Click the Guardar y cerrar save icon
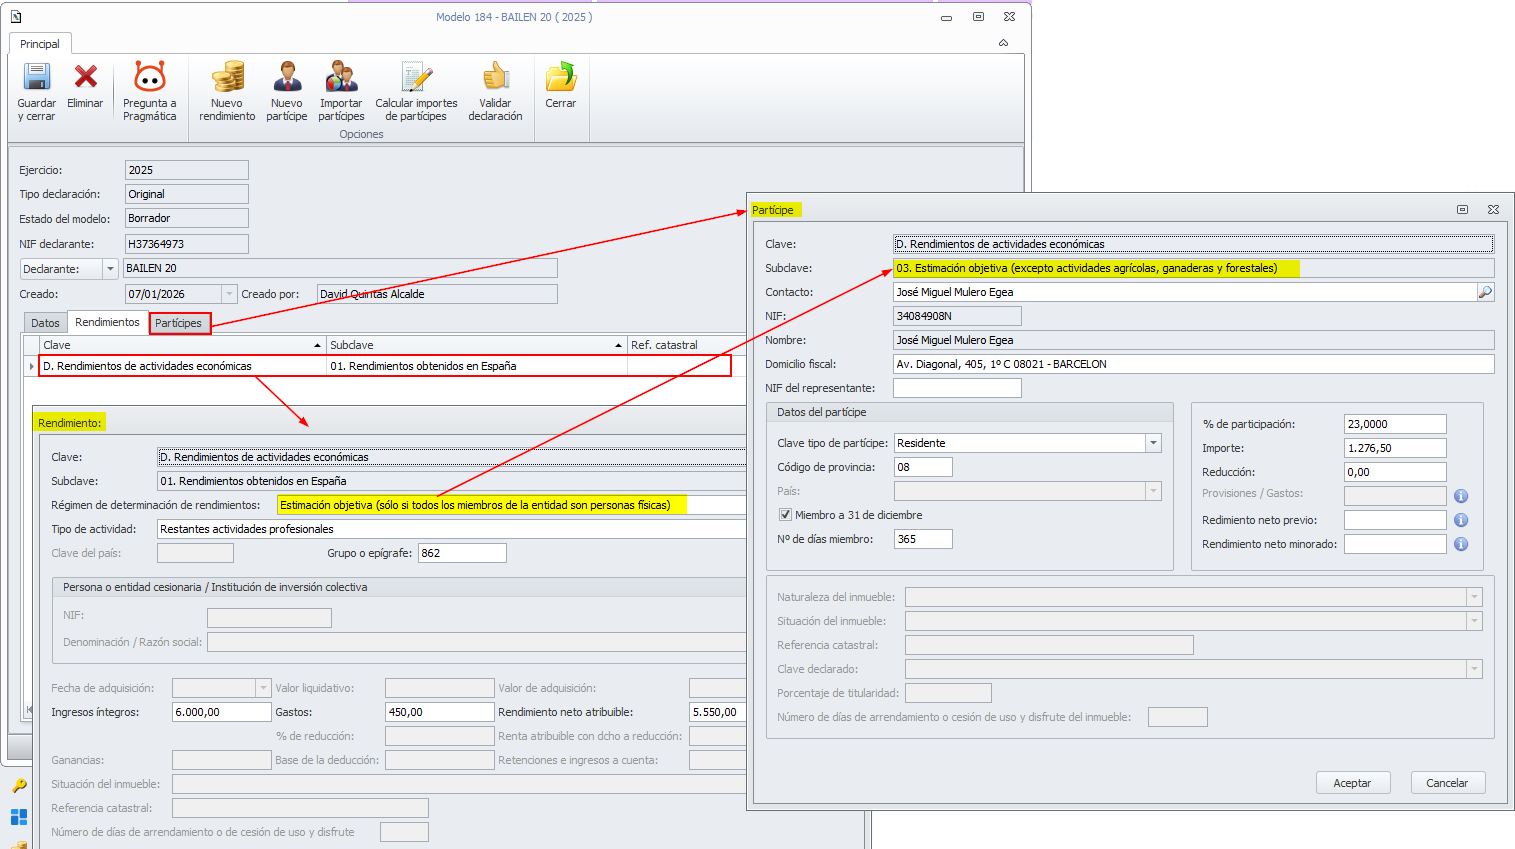This screenshot has height=849, width=1515. click(x=37, y=78)
